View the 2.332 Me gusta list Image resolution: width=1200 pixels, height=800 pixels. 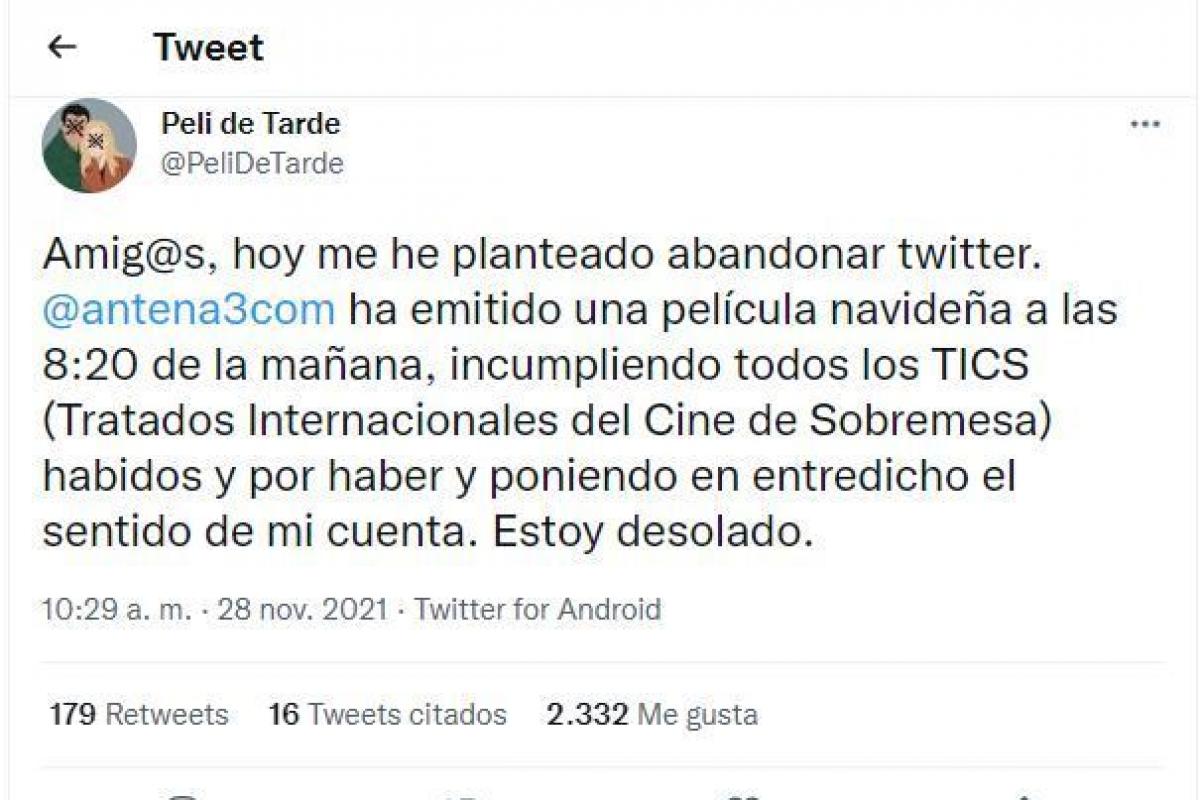tap(651, 715)
